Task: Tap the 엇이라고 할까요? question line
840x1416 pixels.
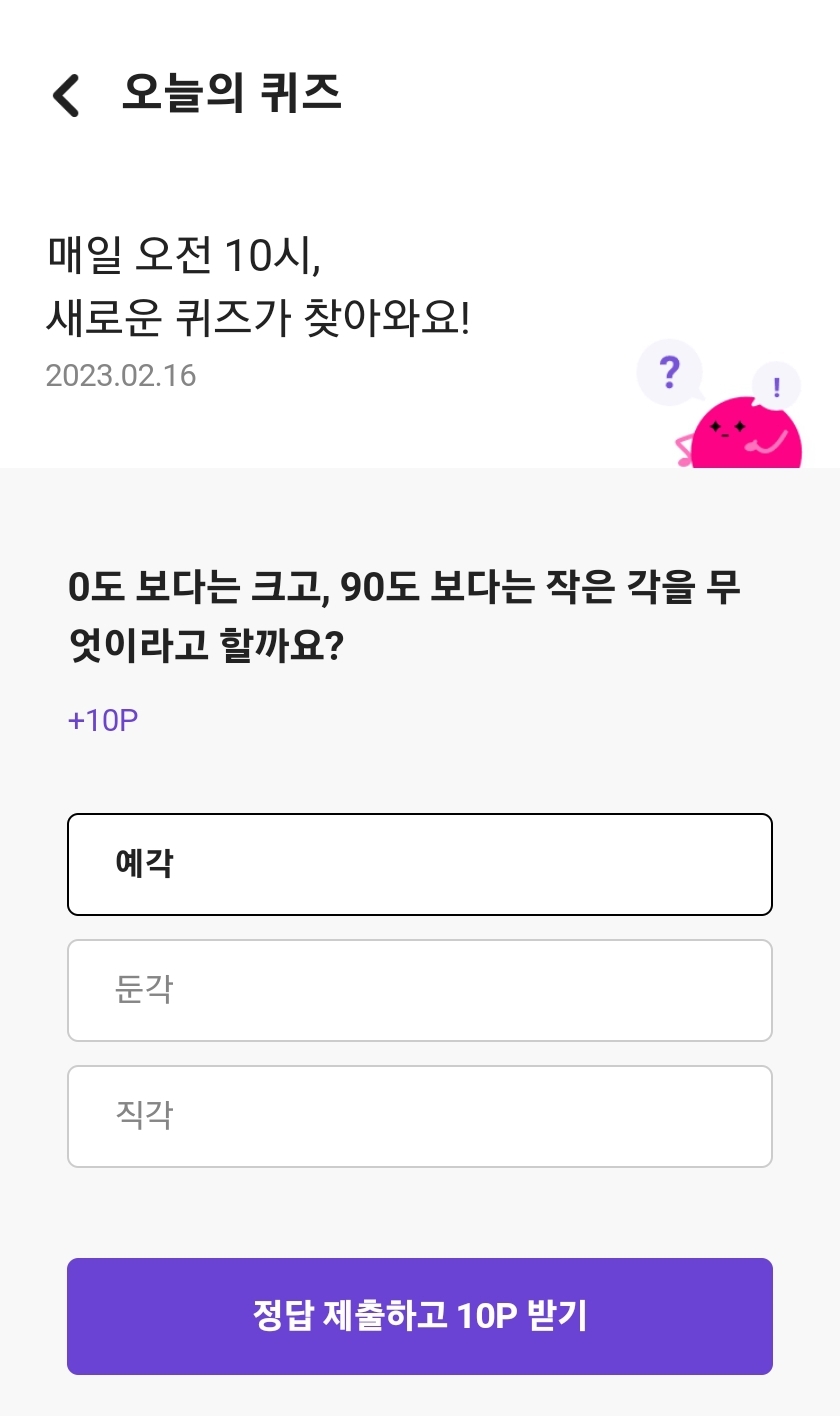Action: click(x=206, y=645)
